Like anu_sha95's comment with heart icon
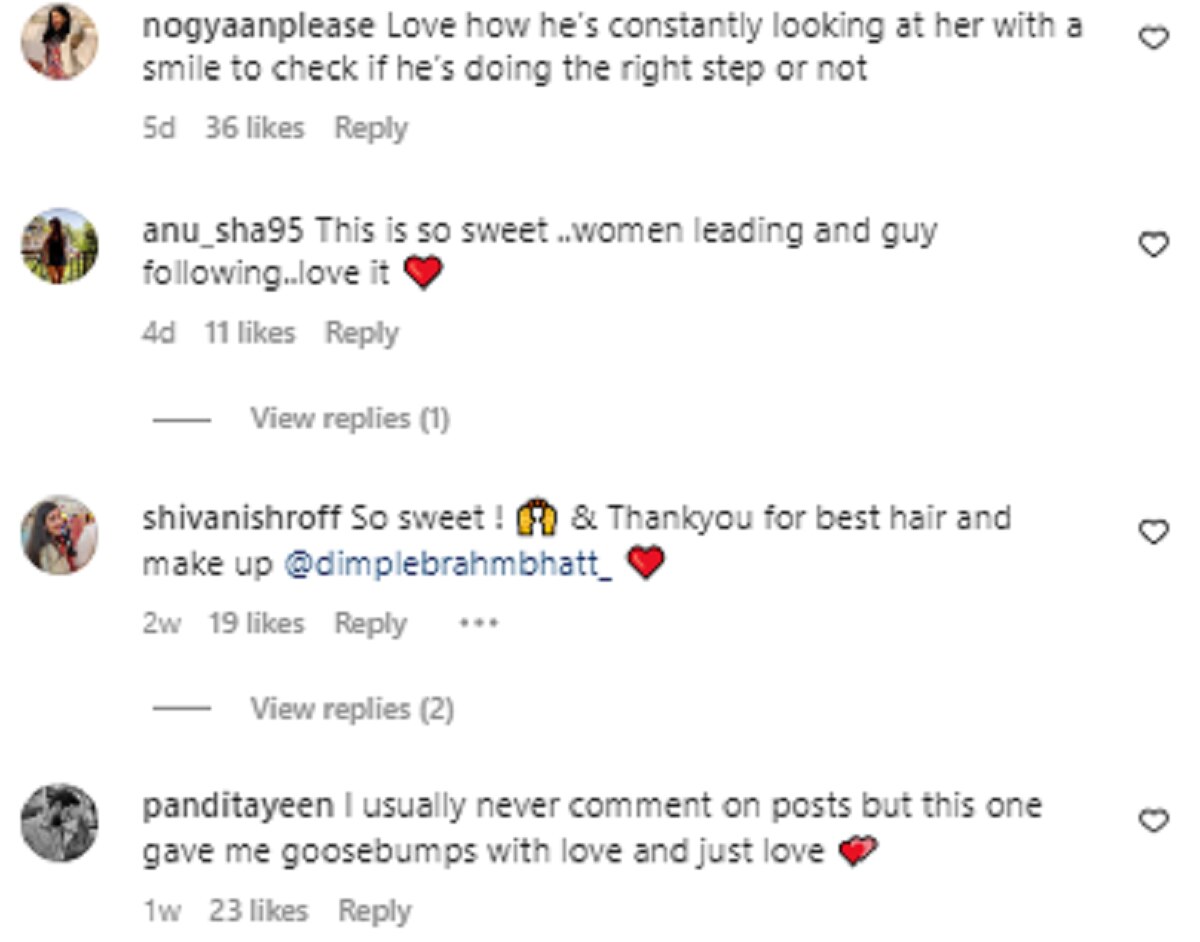The image size is (1200, 942). coord(1155,244)
